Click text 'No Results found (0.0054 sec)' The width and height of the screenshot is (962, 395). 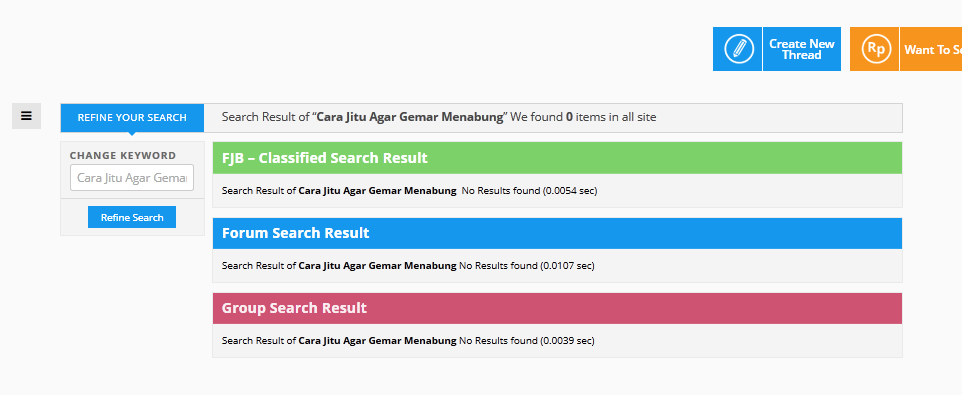coord(529,191)
